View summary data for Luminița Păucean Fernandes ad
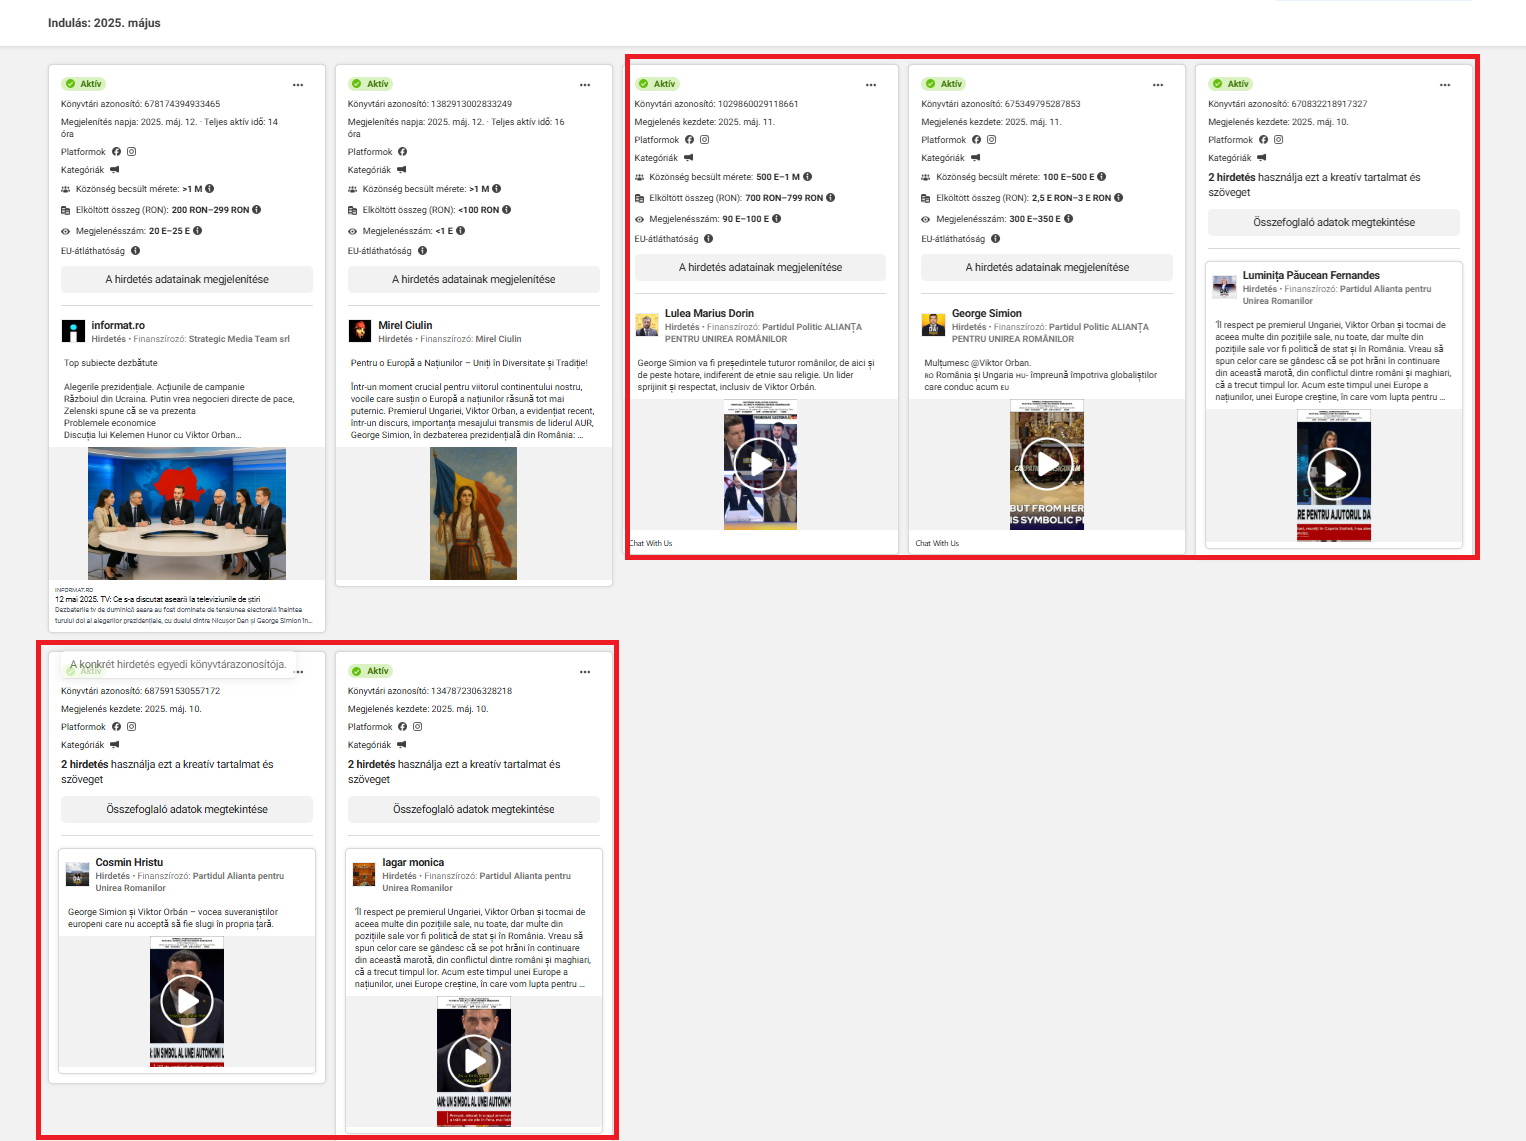This screenshot has height=1141, width=1526. click(1334, 223)
